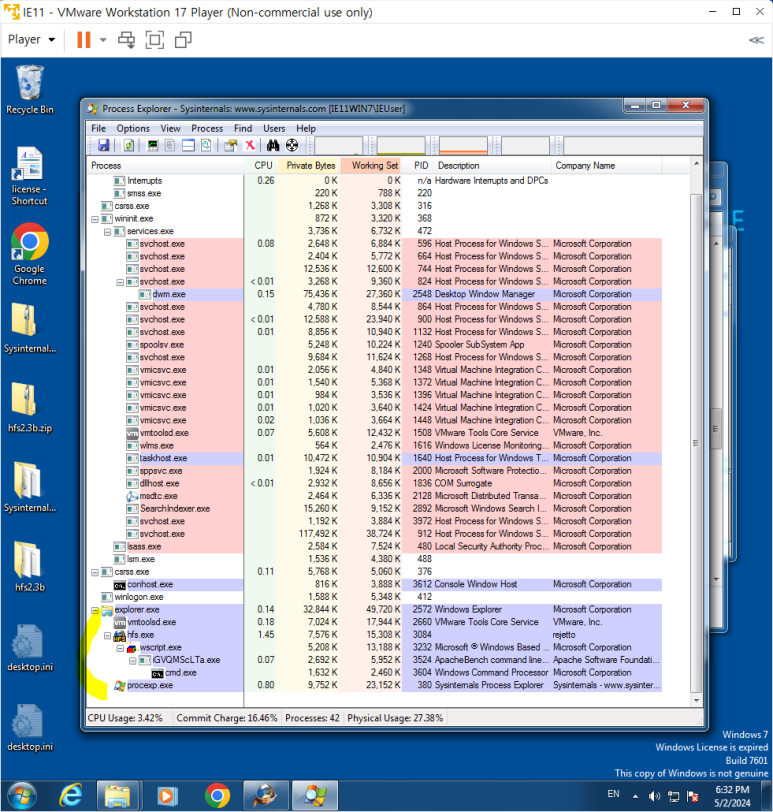Click the red X Kill Process icon
773x812 pixels.
click(x=250, y=146)
